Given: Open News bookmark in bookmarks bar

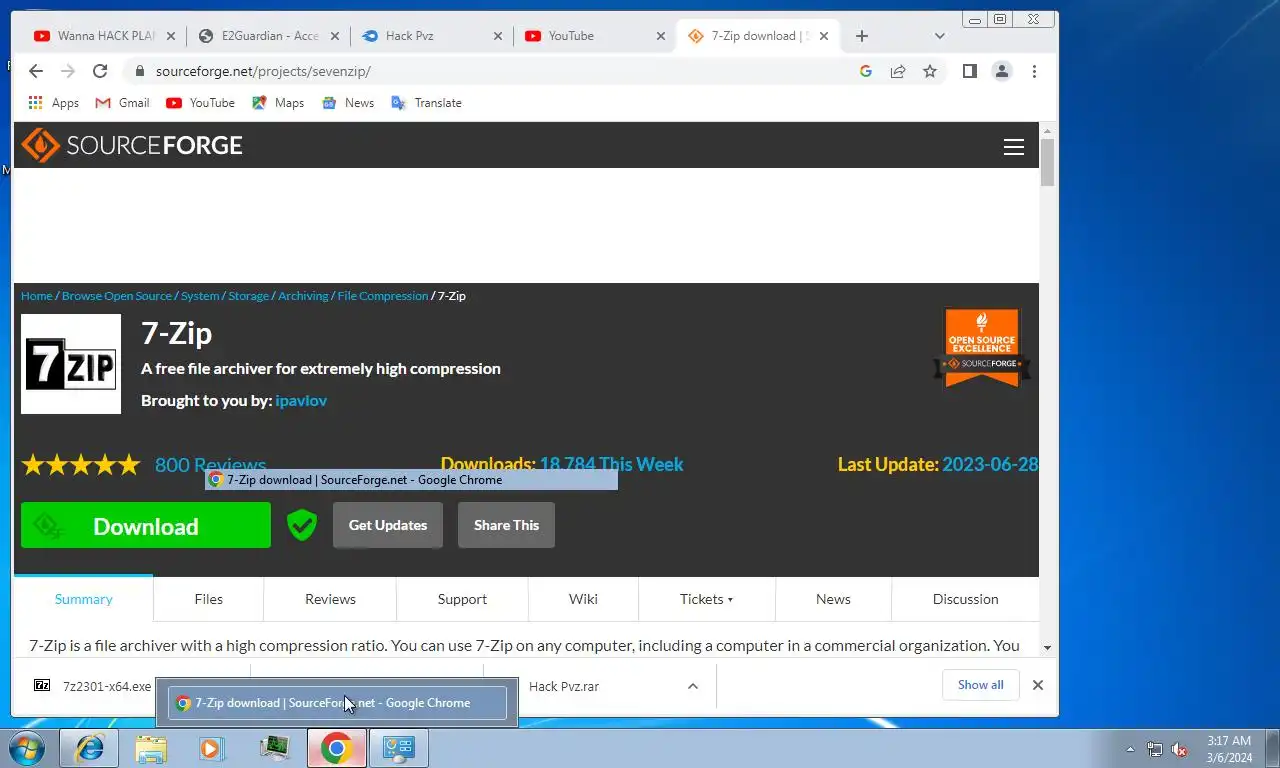Looking at the screenshot, I should (x=348, y=103).
